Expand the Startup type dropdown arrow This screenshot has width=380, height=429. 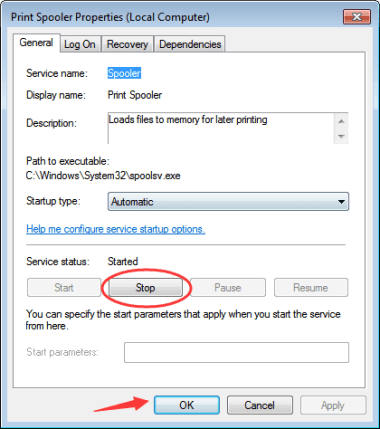point(341,202)
